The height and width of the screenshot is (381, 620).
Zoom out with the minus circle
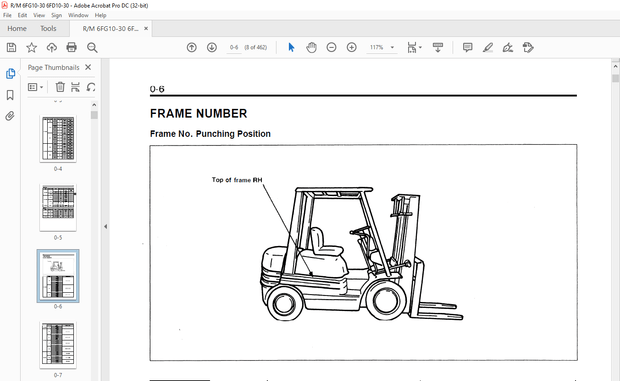[331, 47]
